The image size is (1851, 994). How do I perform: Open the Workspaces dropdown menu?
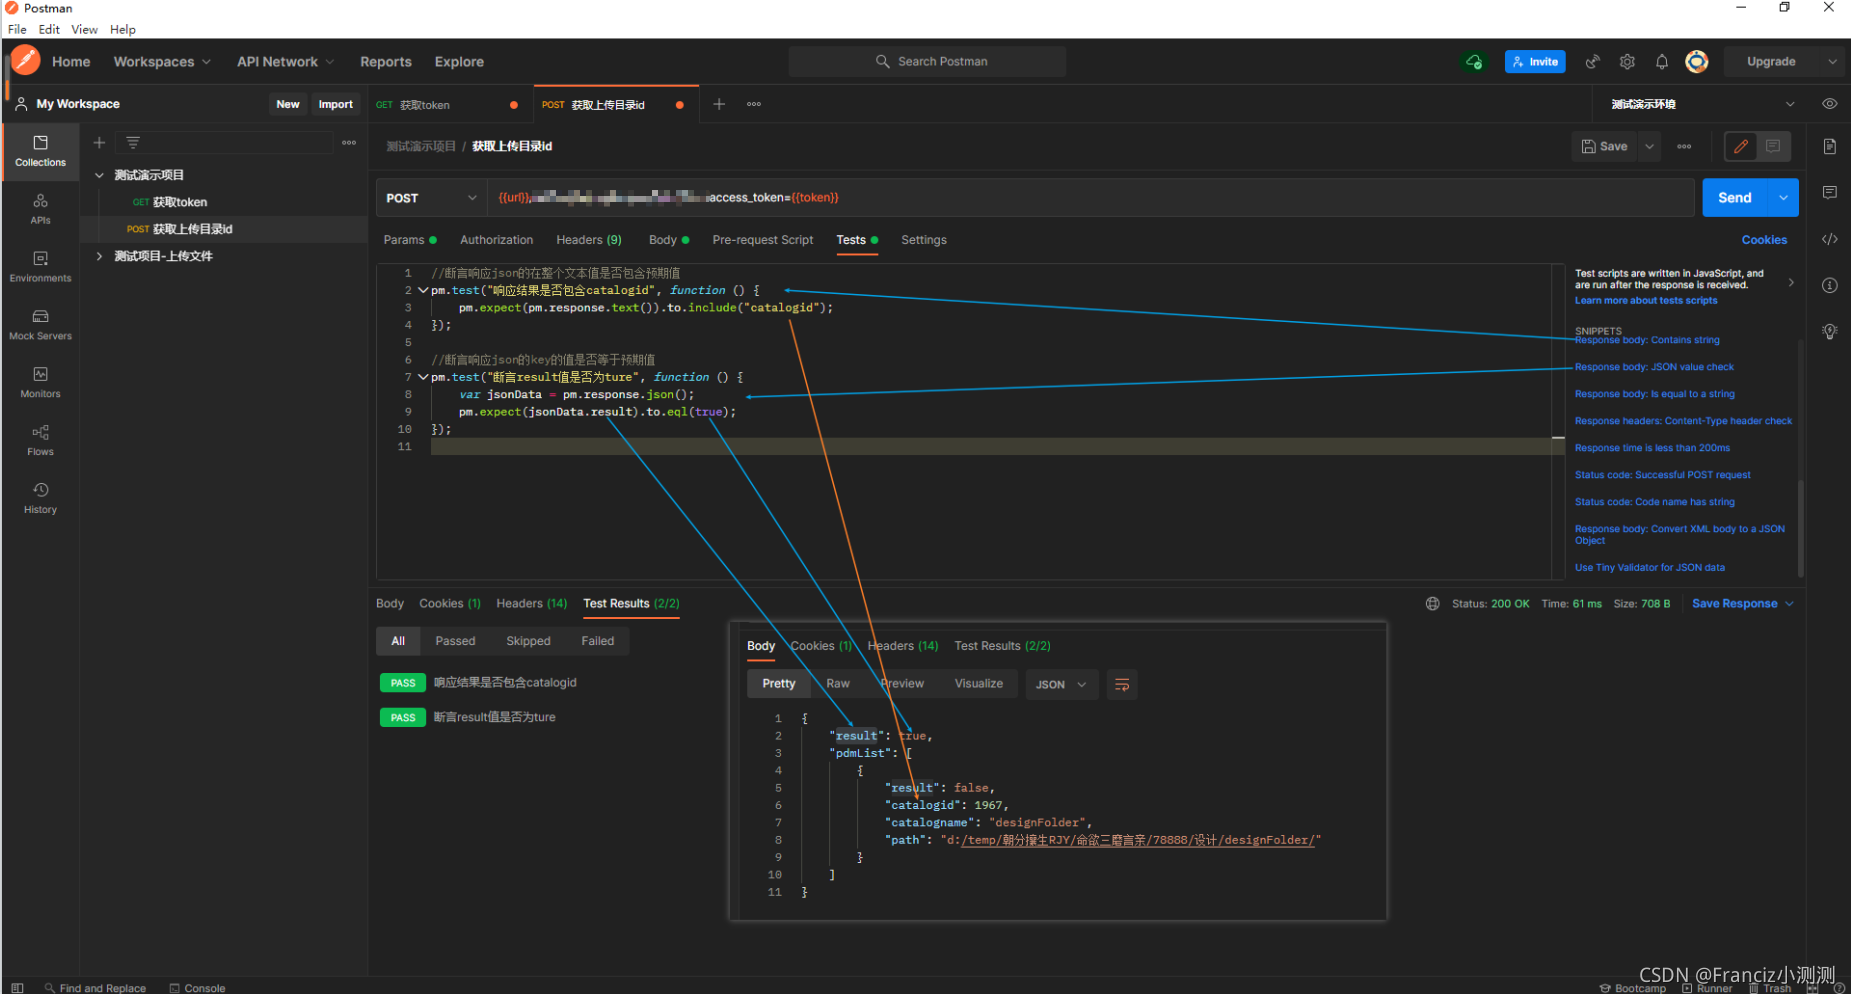[162, 62]
